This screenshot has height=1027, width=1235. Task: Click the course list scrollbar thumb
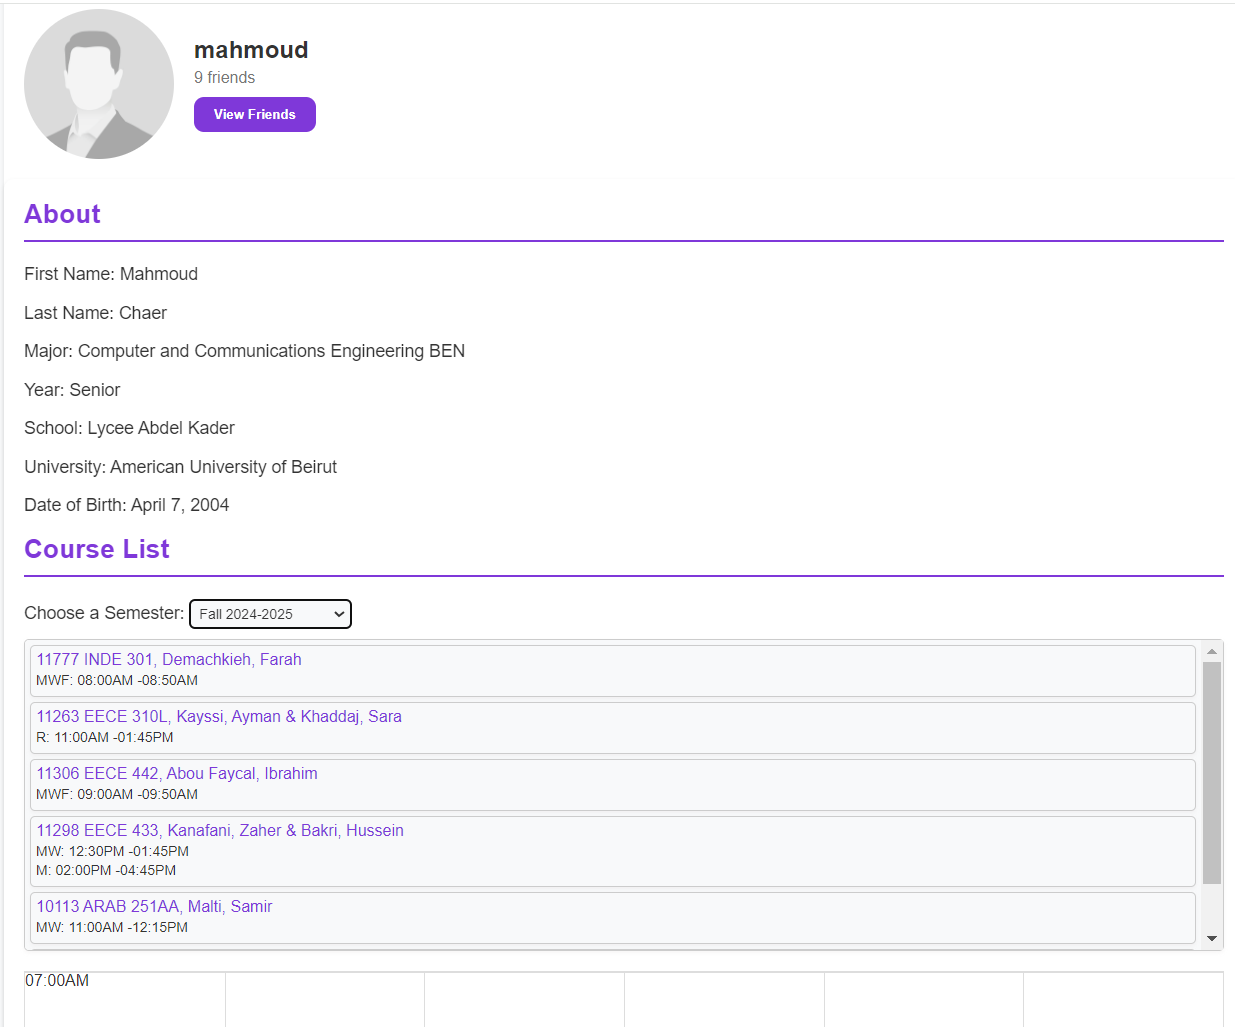coord(1212,772)
